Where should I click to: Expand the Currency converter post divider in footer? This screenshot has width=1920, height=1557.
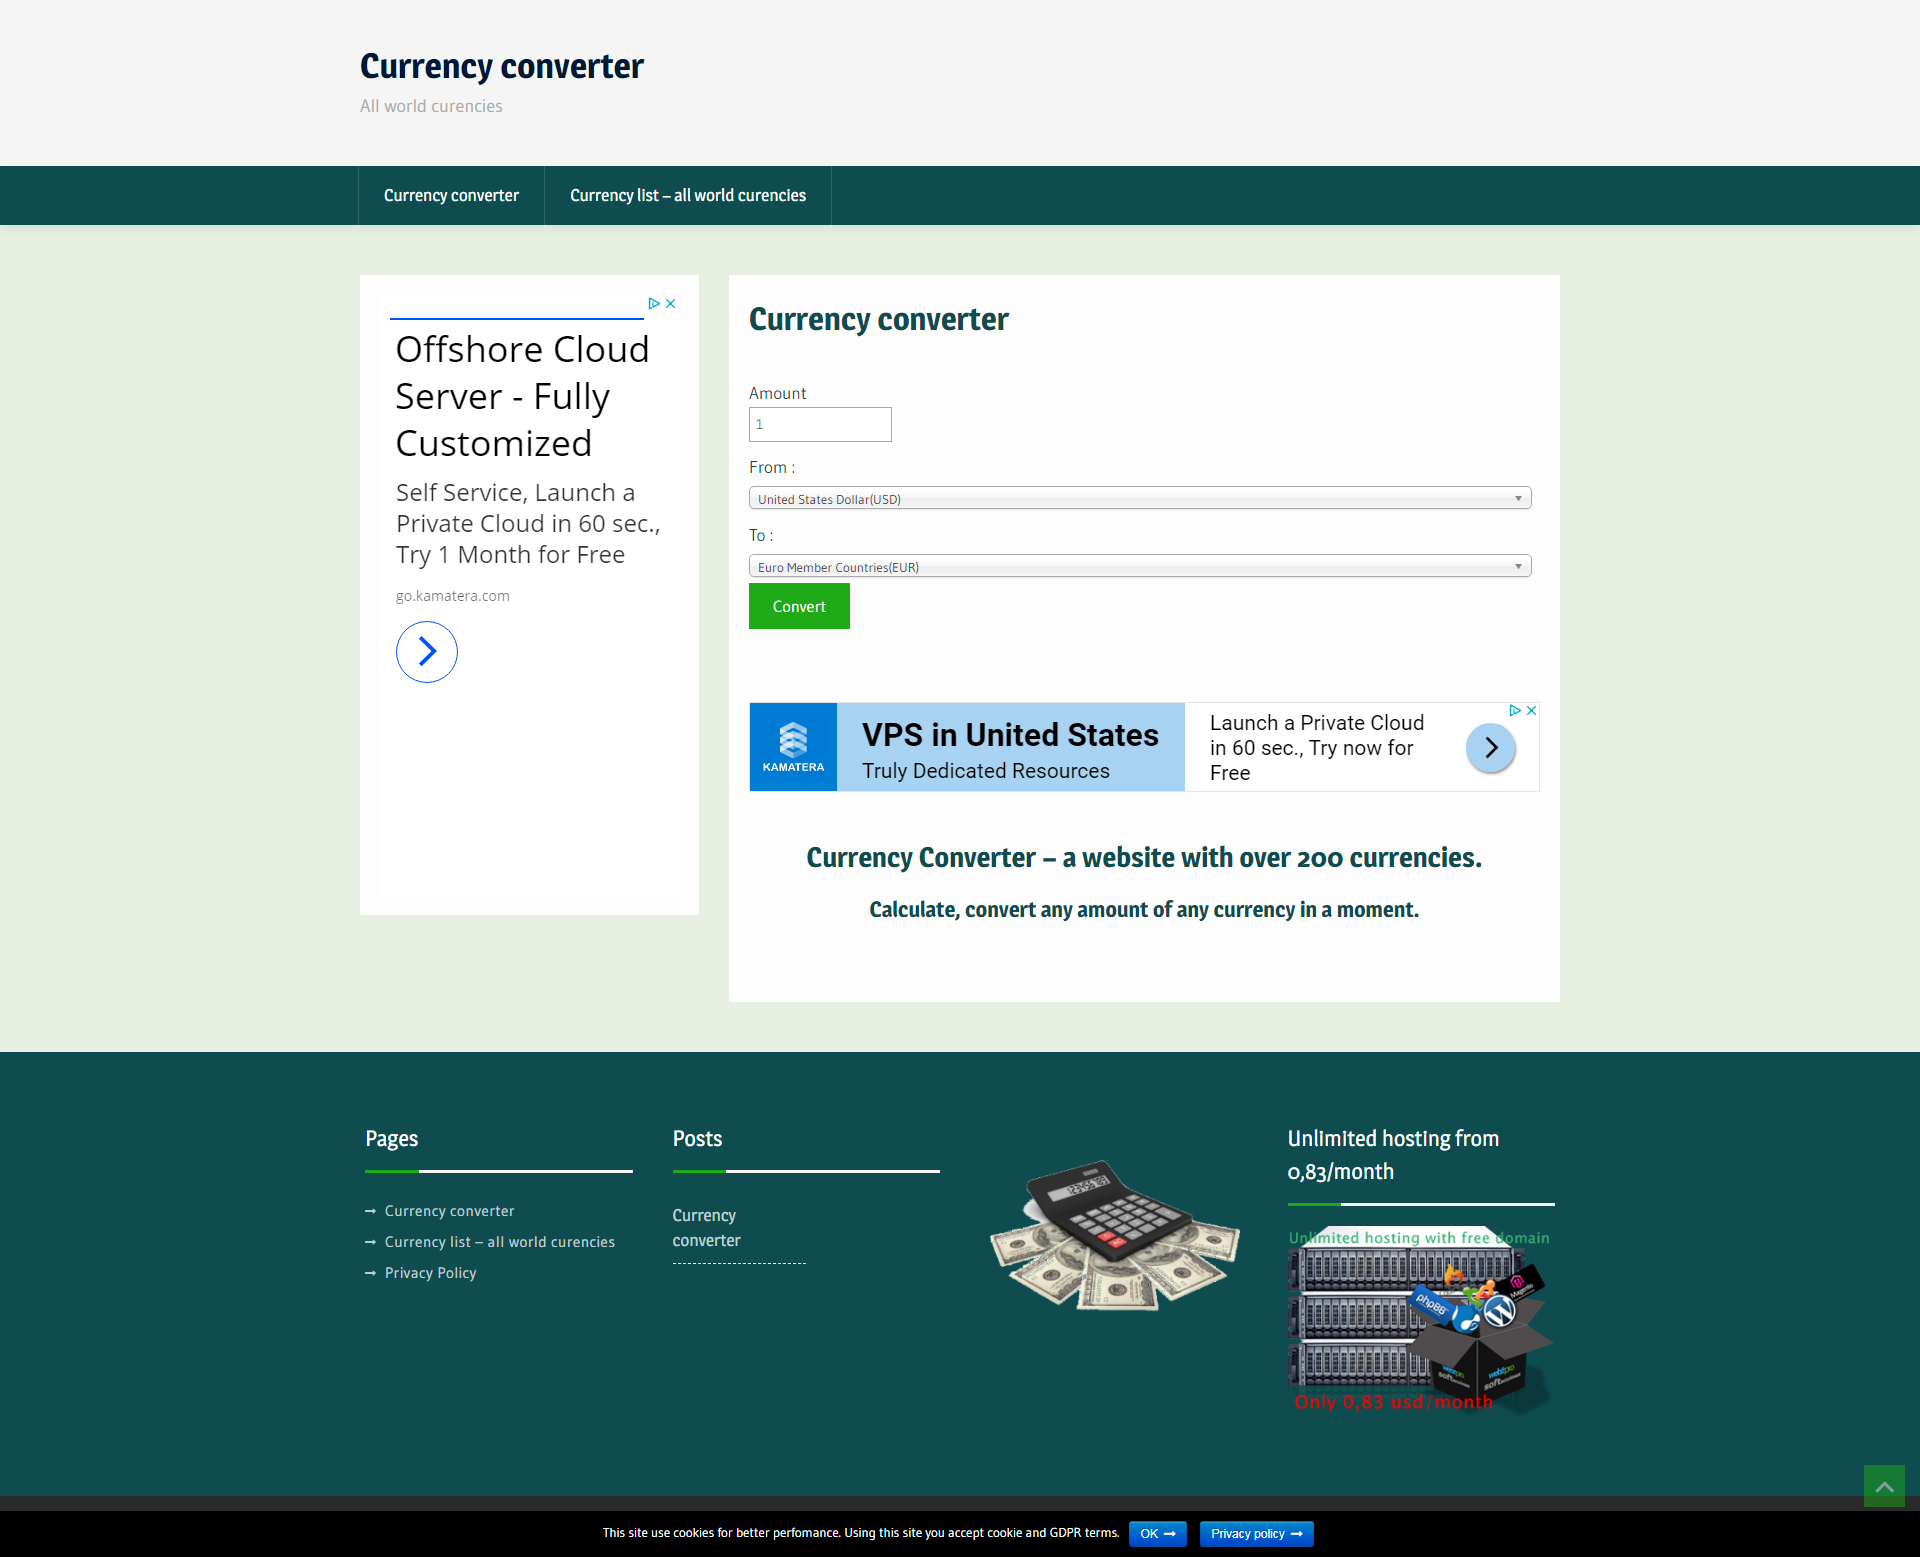(738, 1263)
